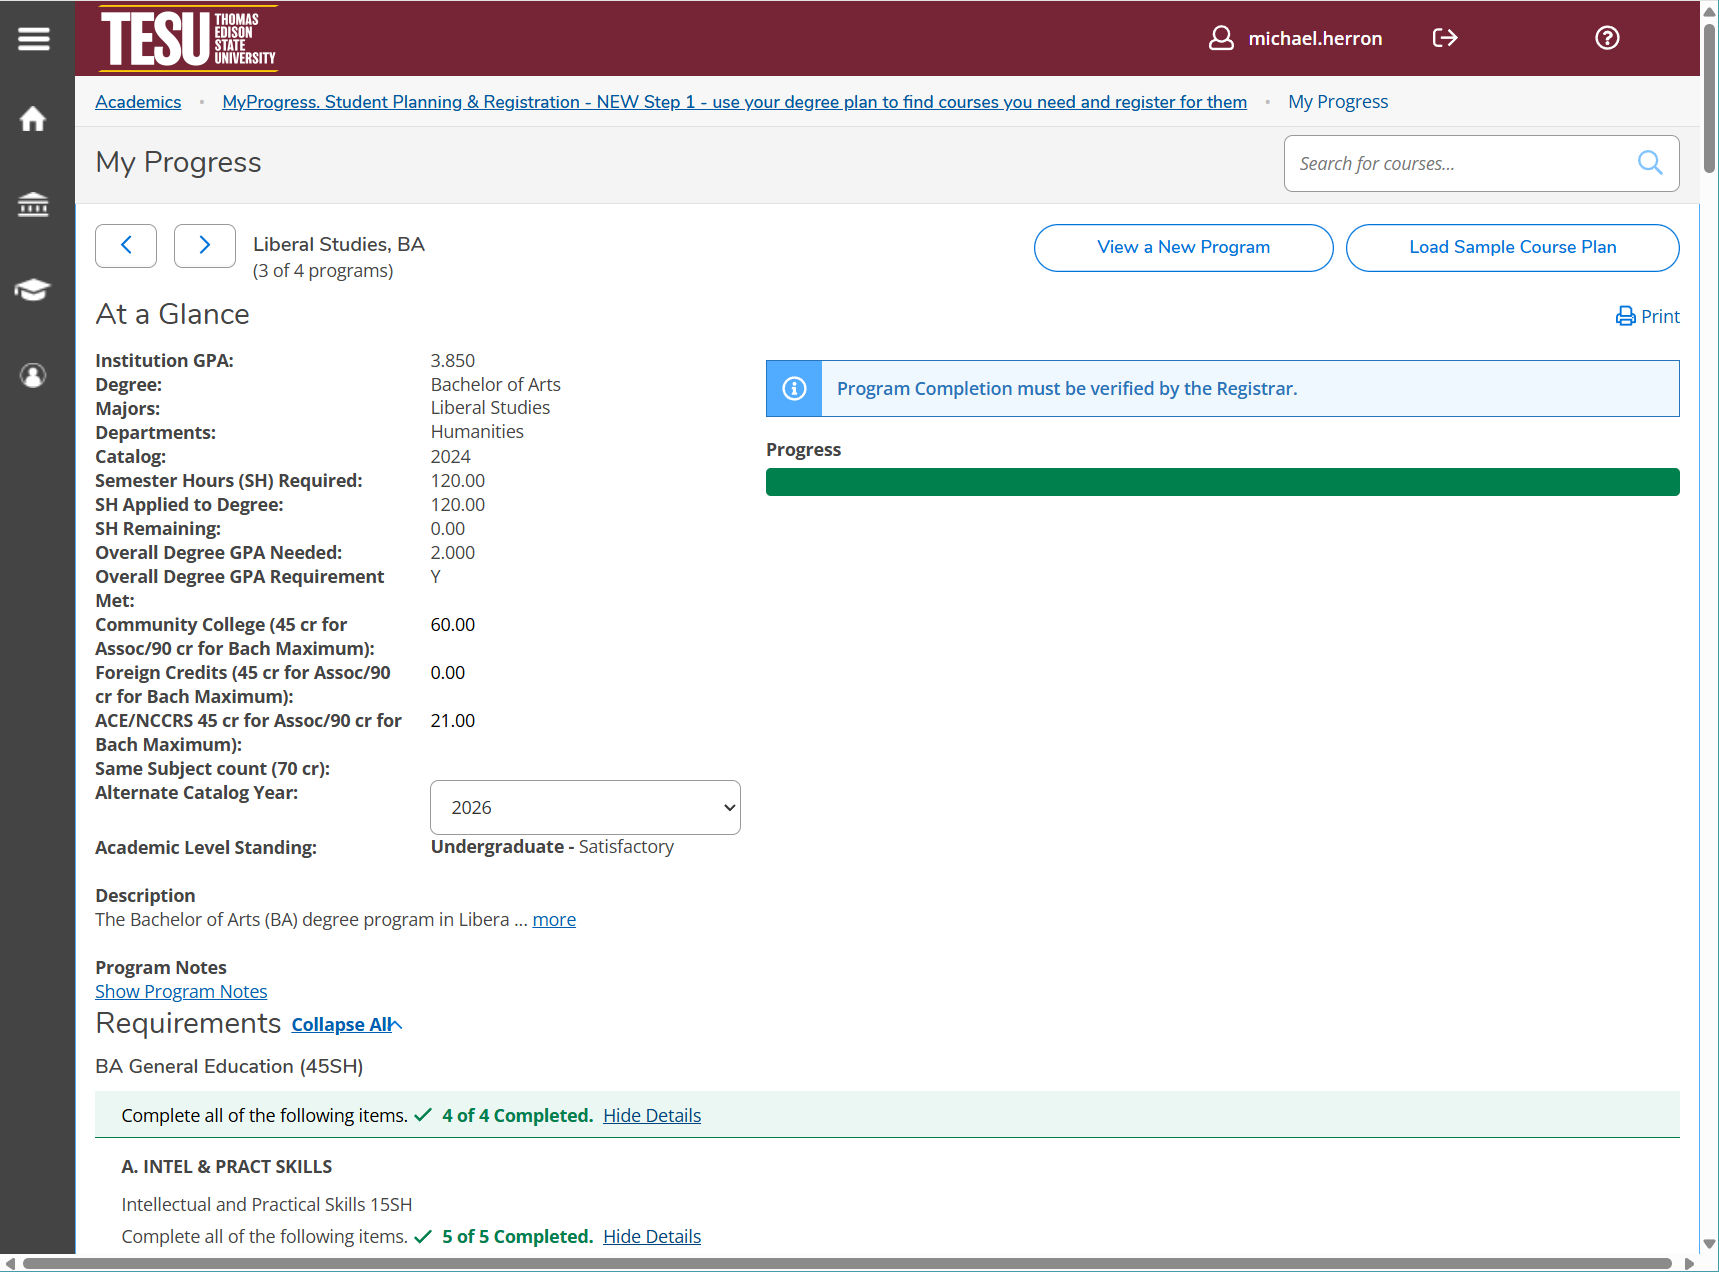The image size is (1719, 1272).
Task: Expand description with the more link
Action: point(554,919)
